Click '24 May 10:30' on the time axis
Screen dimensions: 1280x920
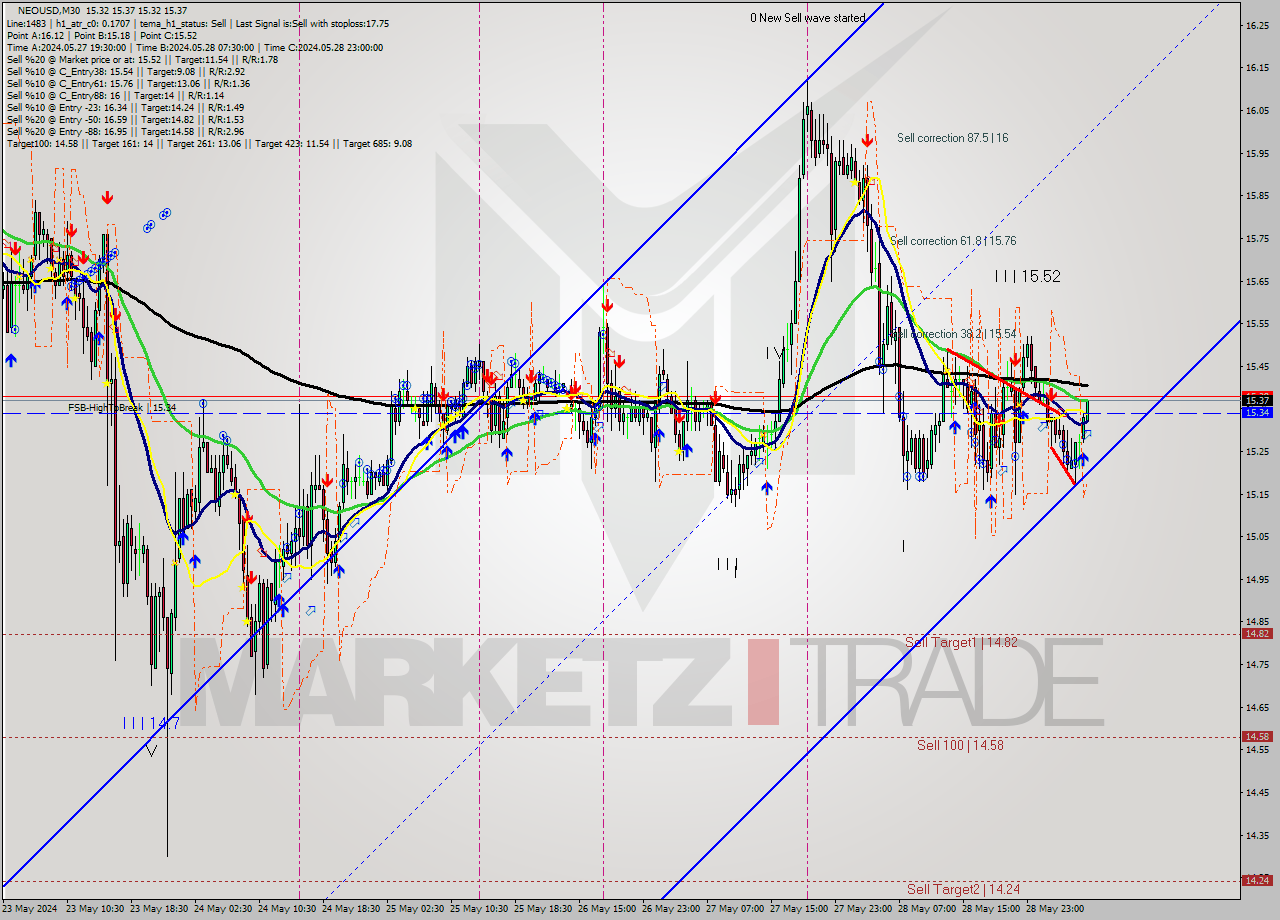pyautogui.click(x=286, y=909)
